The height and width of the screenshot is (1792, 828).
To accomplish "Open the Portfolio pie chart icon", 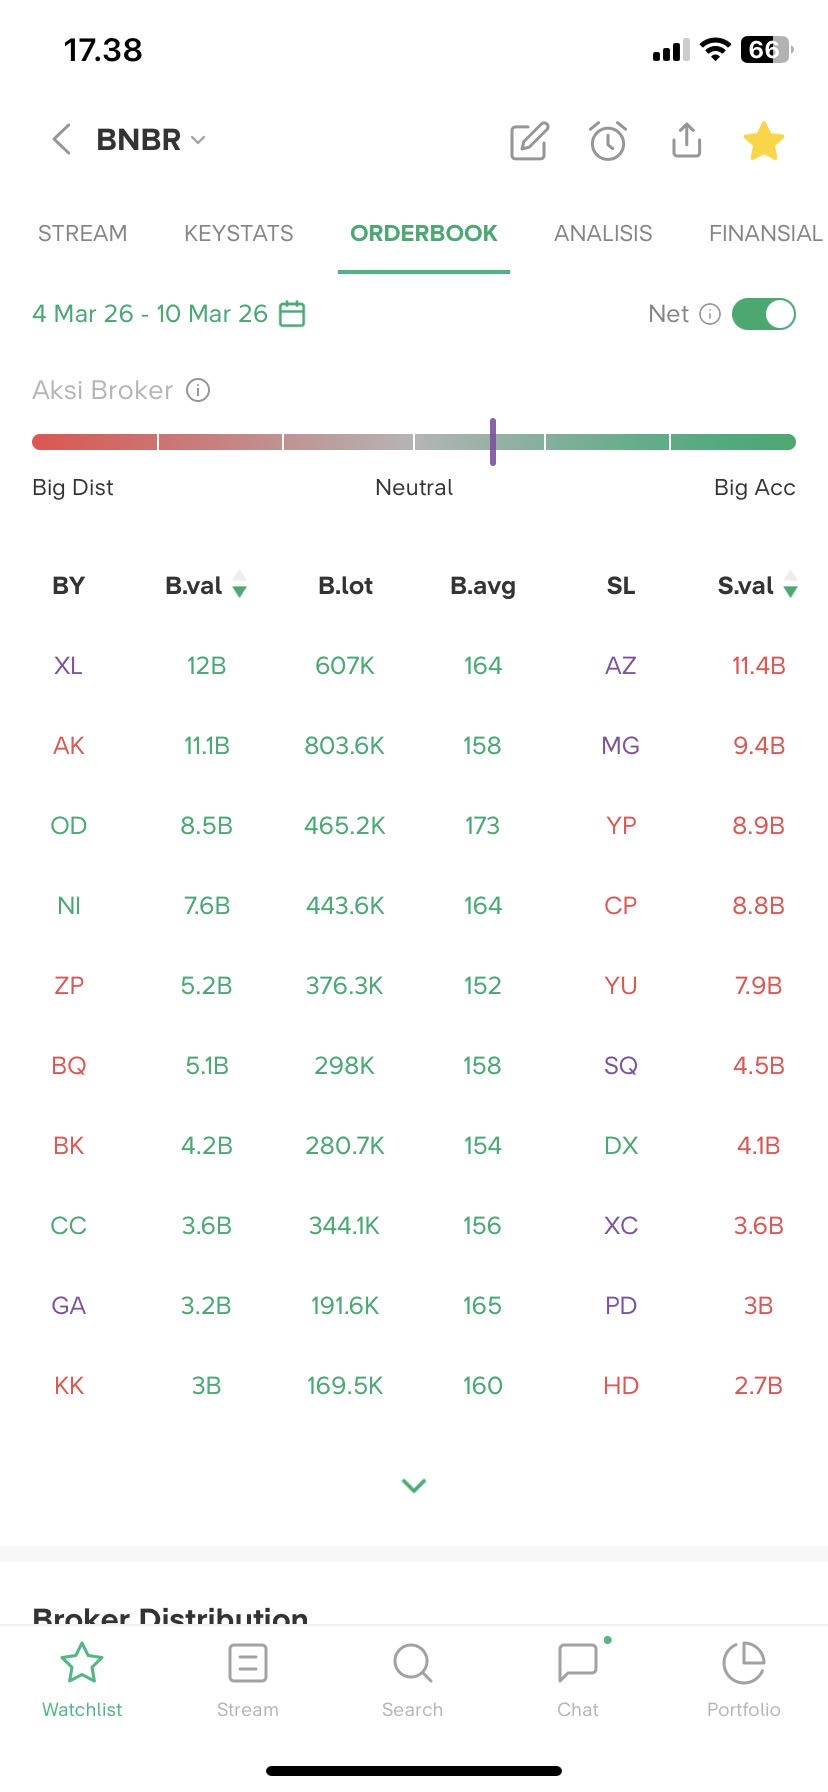I will [743, 1665].
